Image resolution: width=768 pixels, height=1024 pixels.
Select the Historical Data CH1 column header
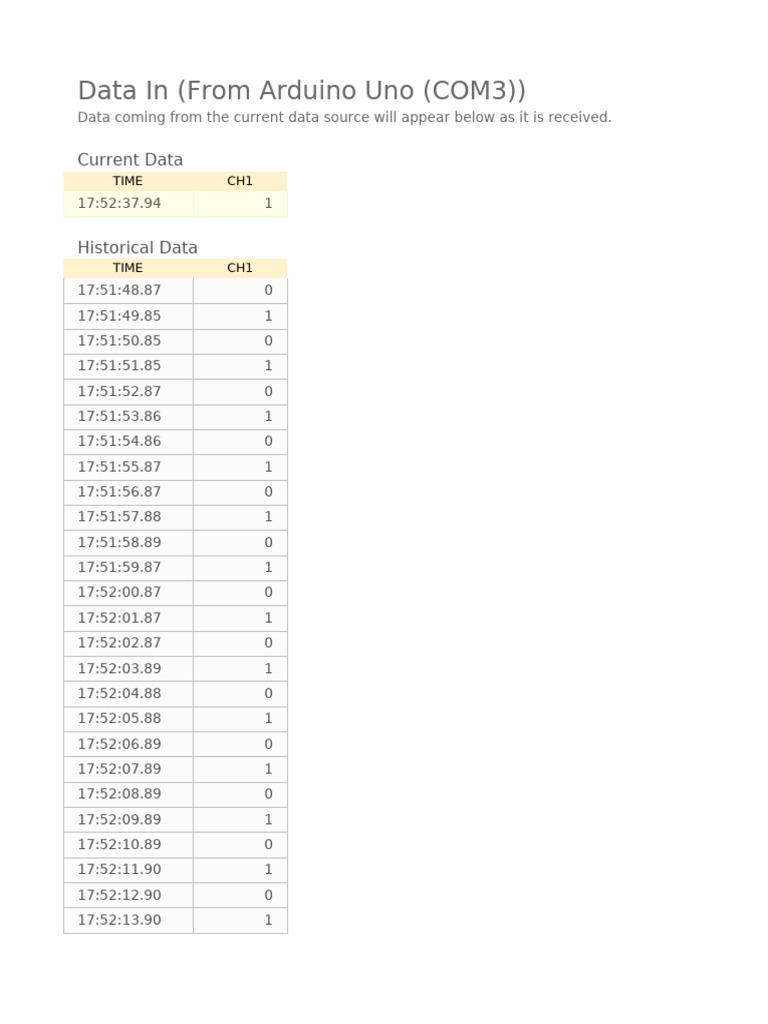click(x=240, y=268)
